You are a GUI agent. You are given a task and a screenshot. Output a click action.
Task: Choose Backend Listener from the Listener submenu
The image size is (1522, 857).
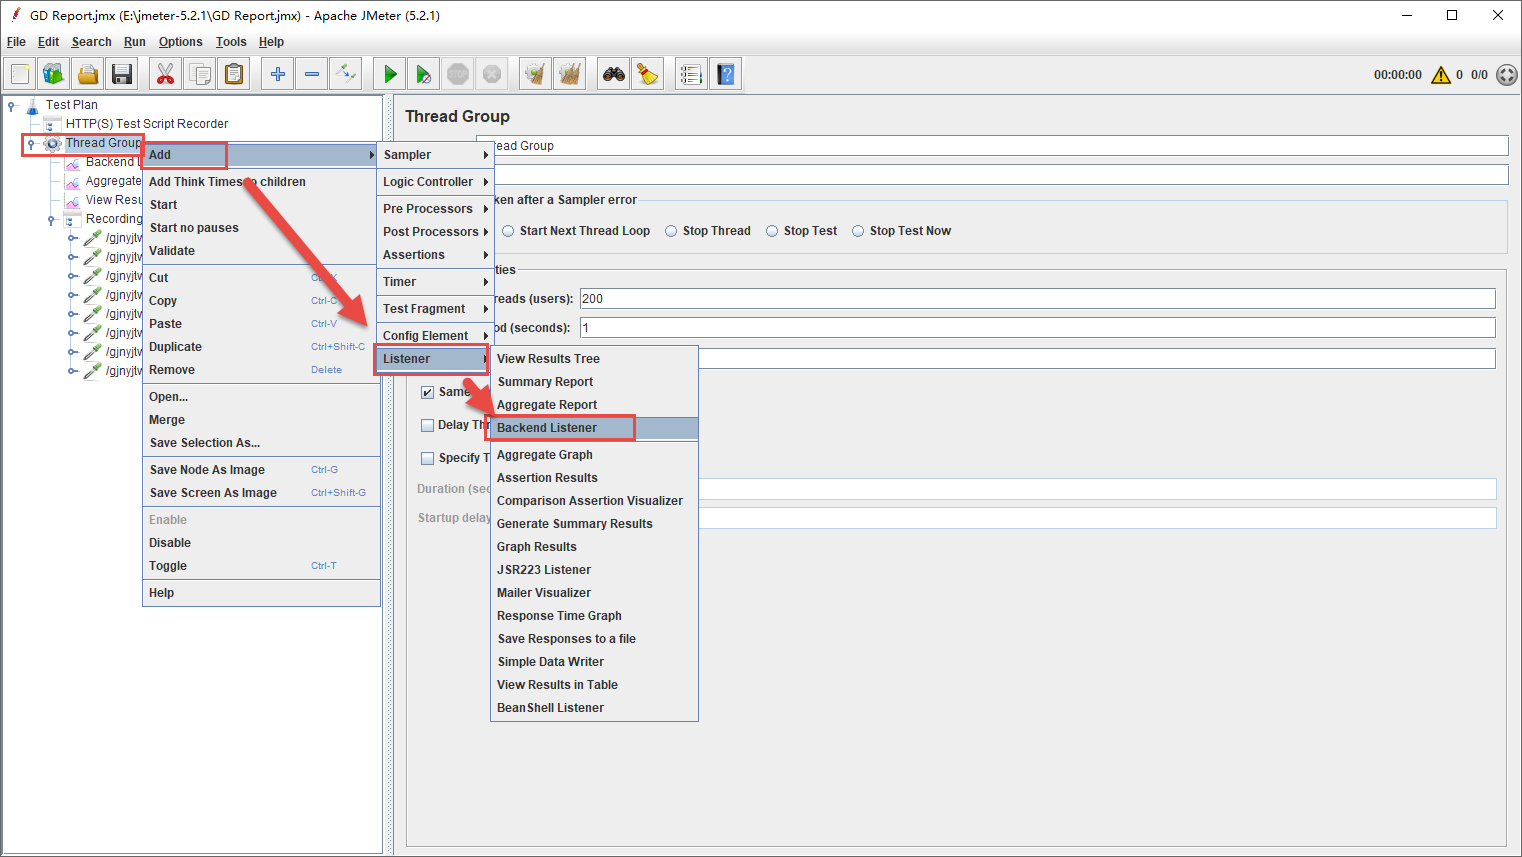coord(547,428)
